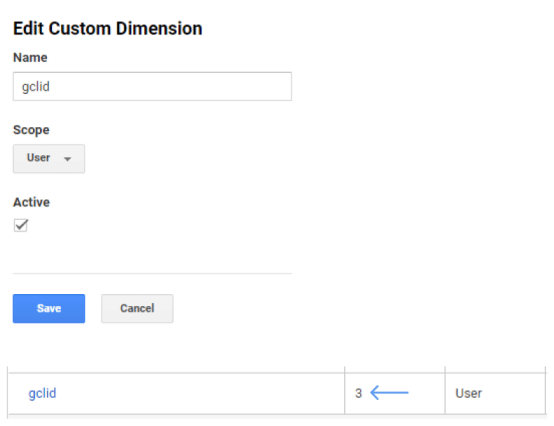554x426 pixels.
Task: Click the Scope label above the dropdown
Action: coord(31,130)
